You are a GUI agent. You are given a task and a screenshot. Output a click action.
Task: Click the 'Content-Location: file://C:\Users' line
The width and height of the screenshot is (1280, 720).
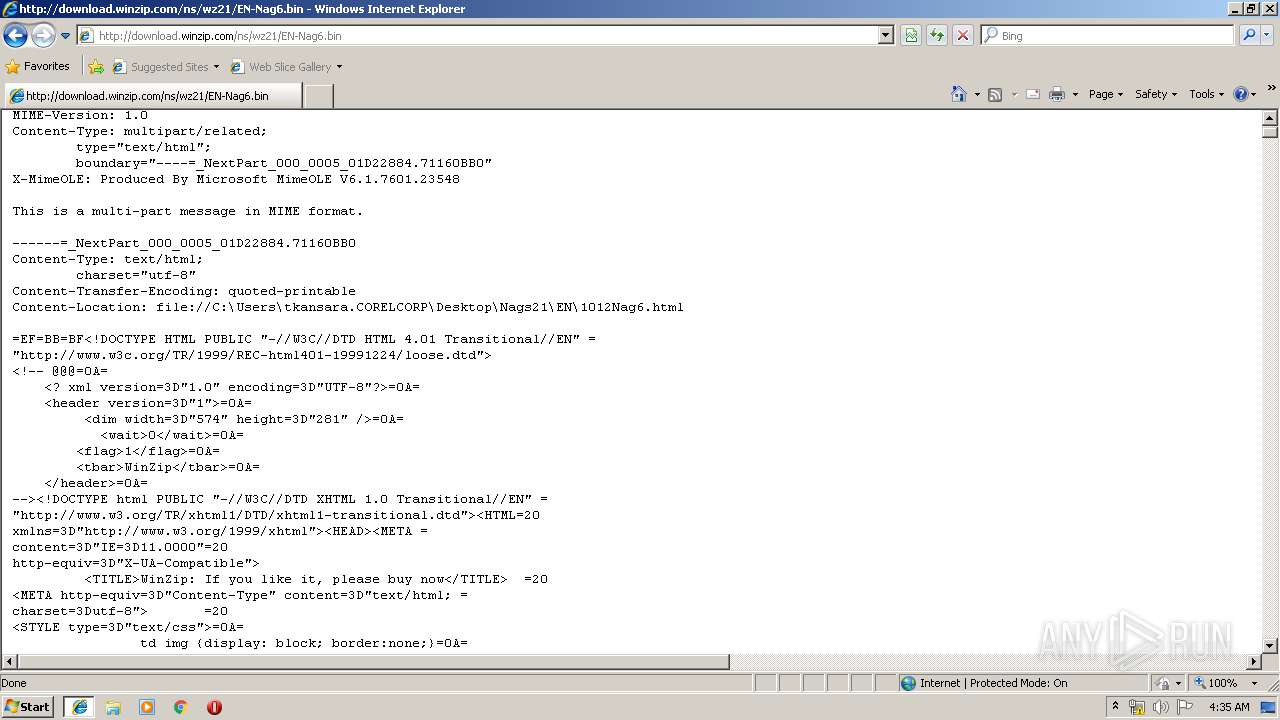(348, 307)
